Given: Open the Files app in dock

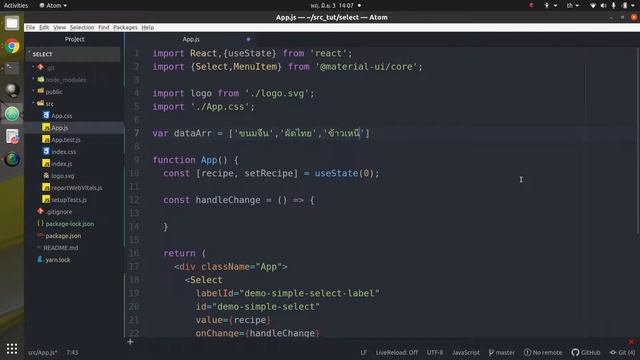Looking at the screenshot, I should [12, 23].
